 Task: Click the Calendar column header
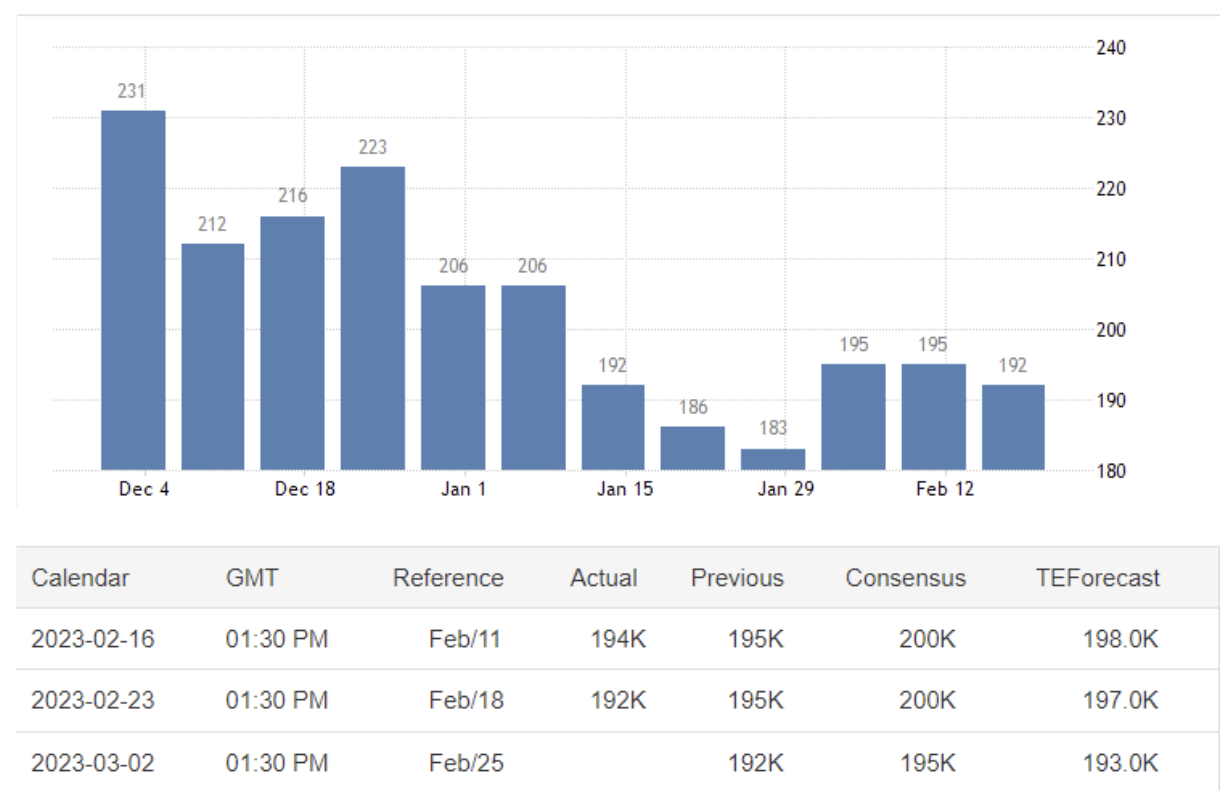click(80, 578)
